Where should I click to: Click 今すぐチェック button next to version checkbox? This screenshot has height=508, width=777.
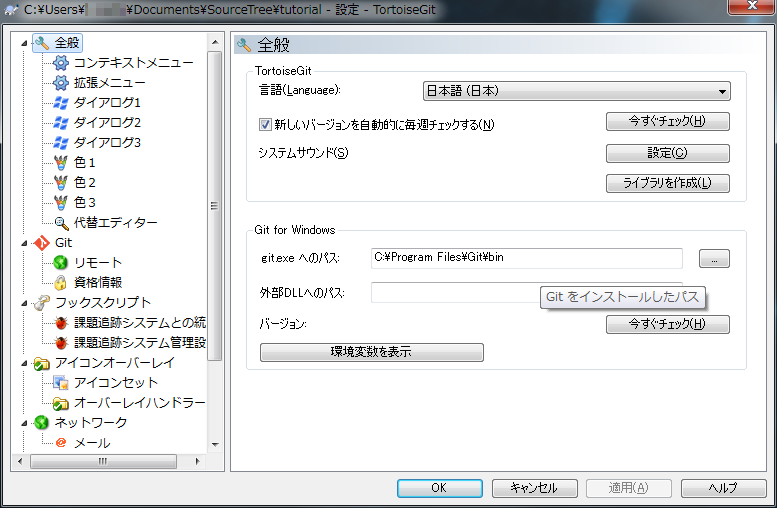(x=667, y=121)
